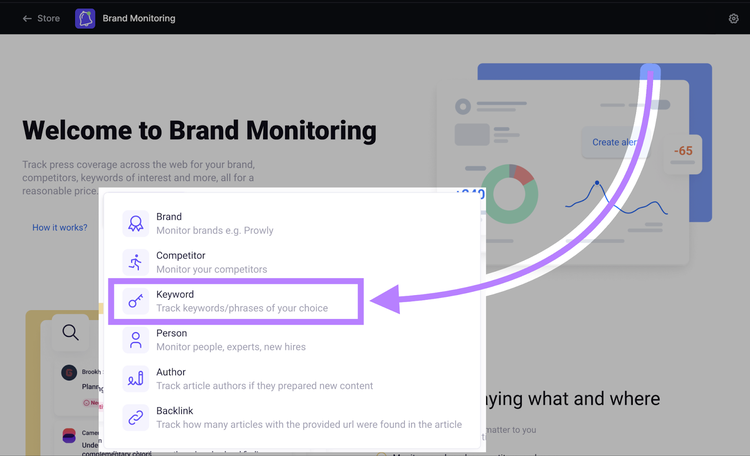Open the How it works? link
This screenshot has height=456, width=750.
pyautogui.click(x=60, y=227)
